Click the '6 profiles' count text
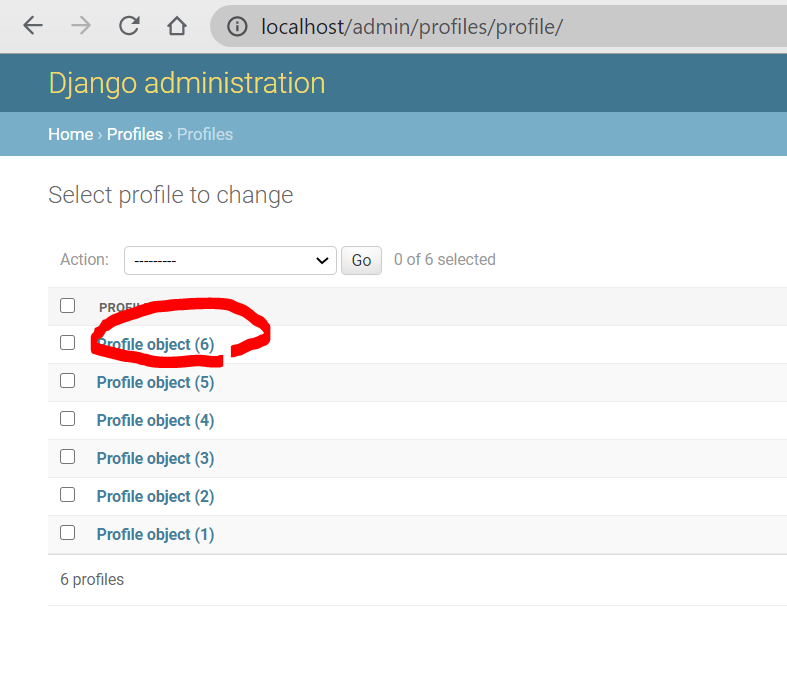 [92, 580]
